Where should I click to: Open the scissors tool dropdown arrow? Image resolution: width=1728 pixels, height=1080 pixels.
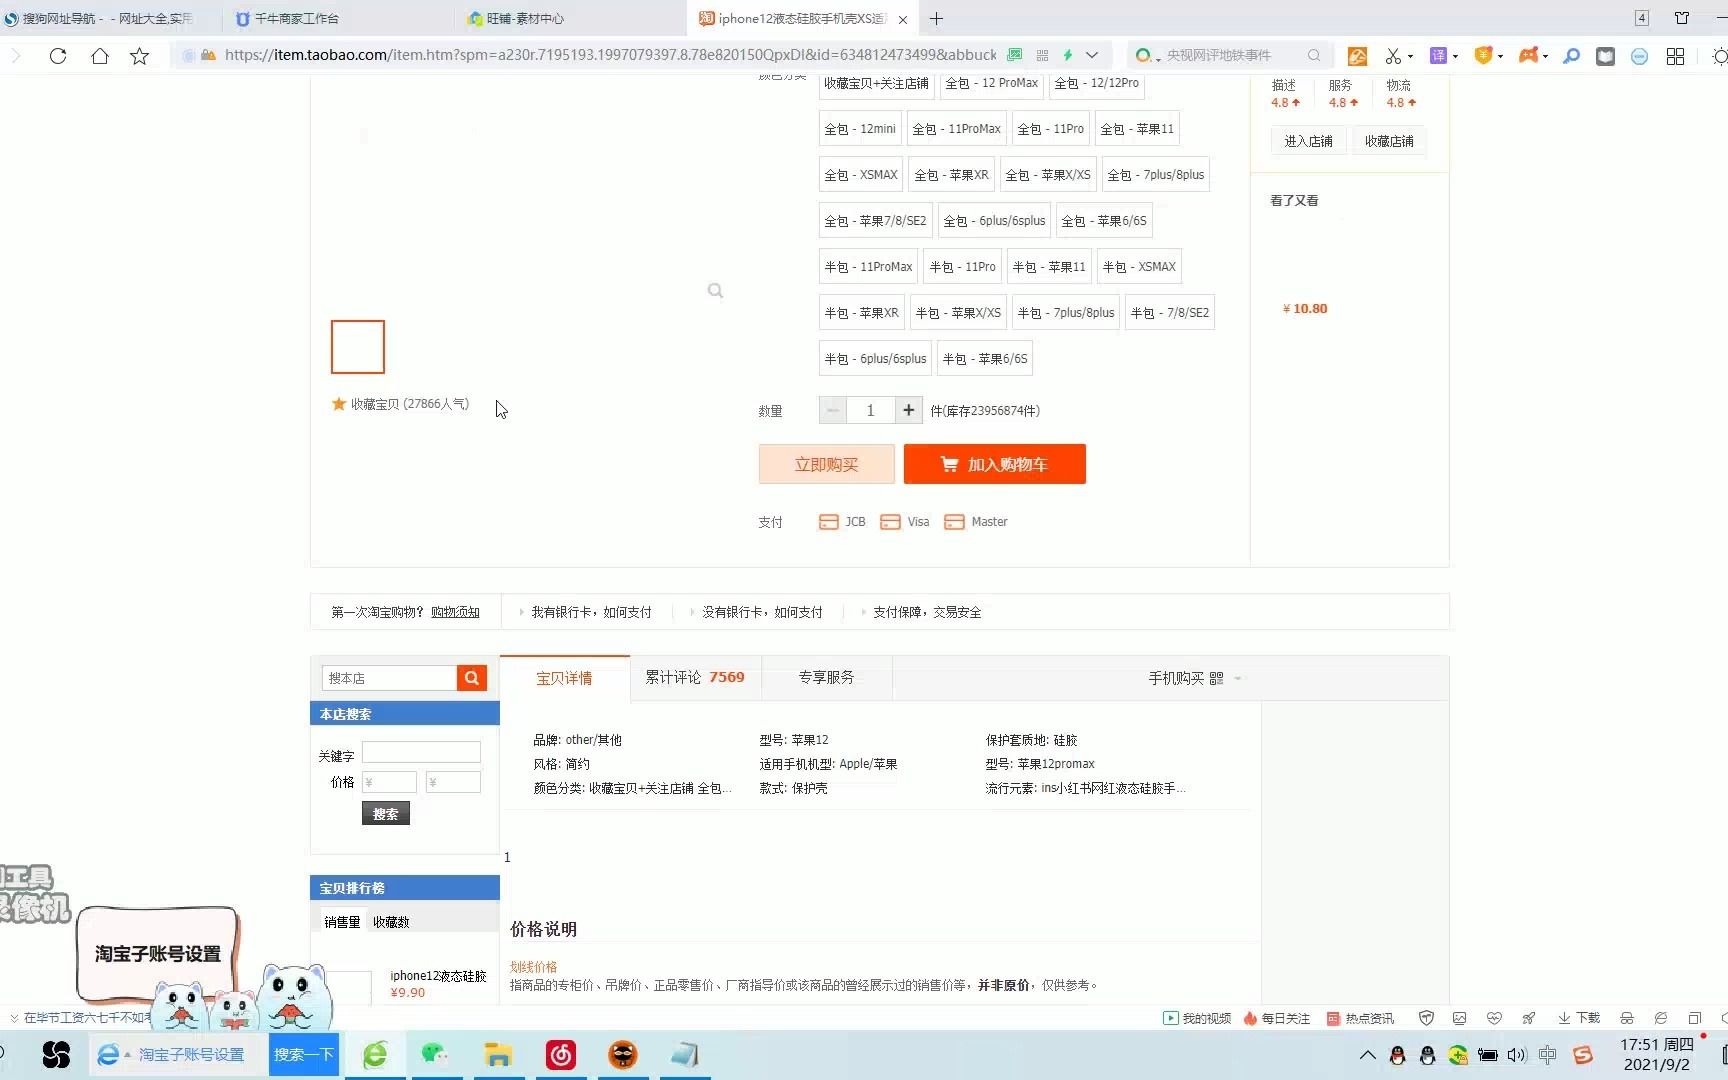pos(1410,57)
